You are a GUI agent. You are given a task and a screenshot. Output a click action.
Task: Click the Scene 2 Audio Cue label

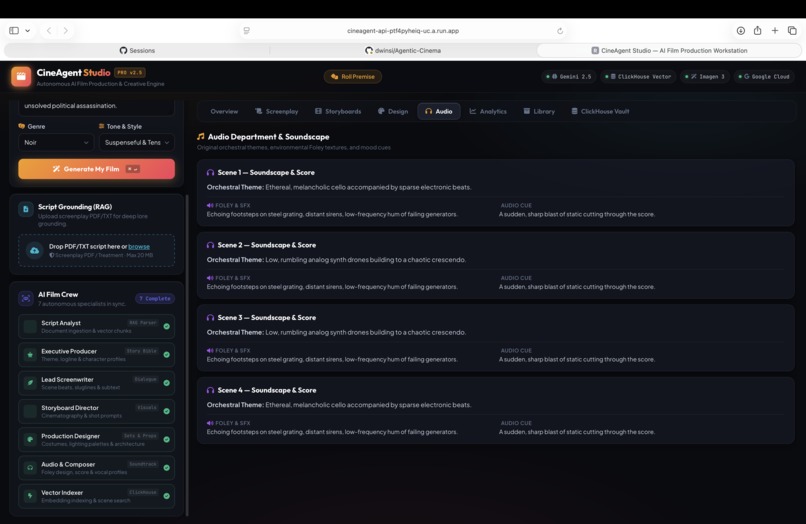point(516,278)
